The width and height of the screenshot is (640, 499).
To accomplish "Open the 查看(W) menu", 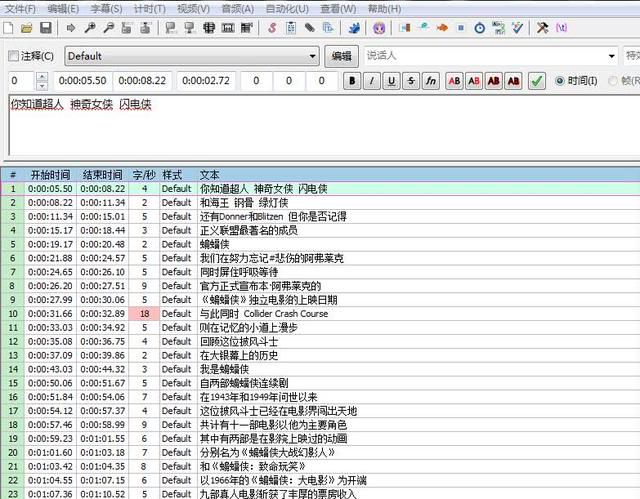I will pos(338,9).
